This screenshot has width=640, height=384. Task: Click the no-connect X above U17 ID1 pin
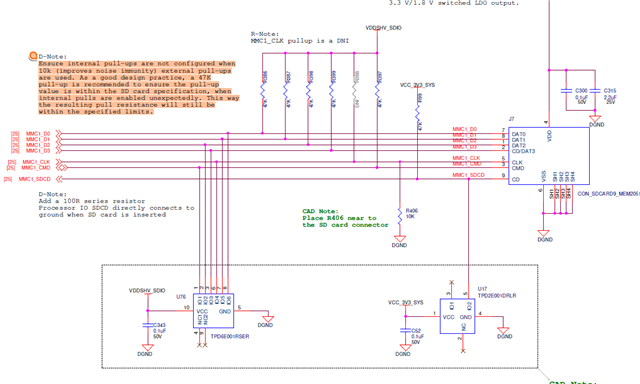451,282
